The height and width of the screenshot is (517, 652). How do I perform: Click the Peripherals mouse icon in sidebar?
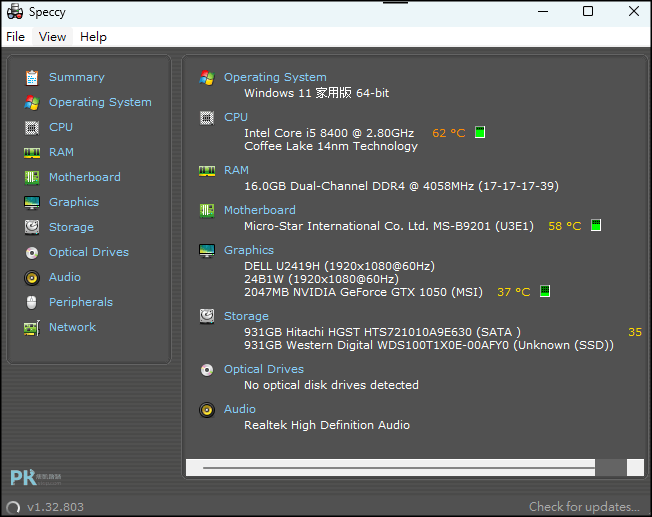[x=32, y=303]
